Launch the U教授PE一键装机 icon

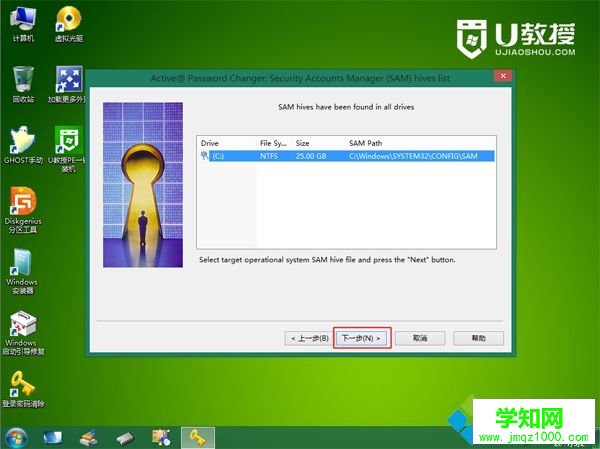point(67,149)
